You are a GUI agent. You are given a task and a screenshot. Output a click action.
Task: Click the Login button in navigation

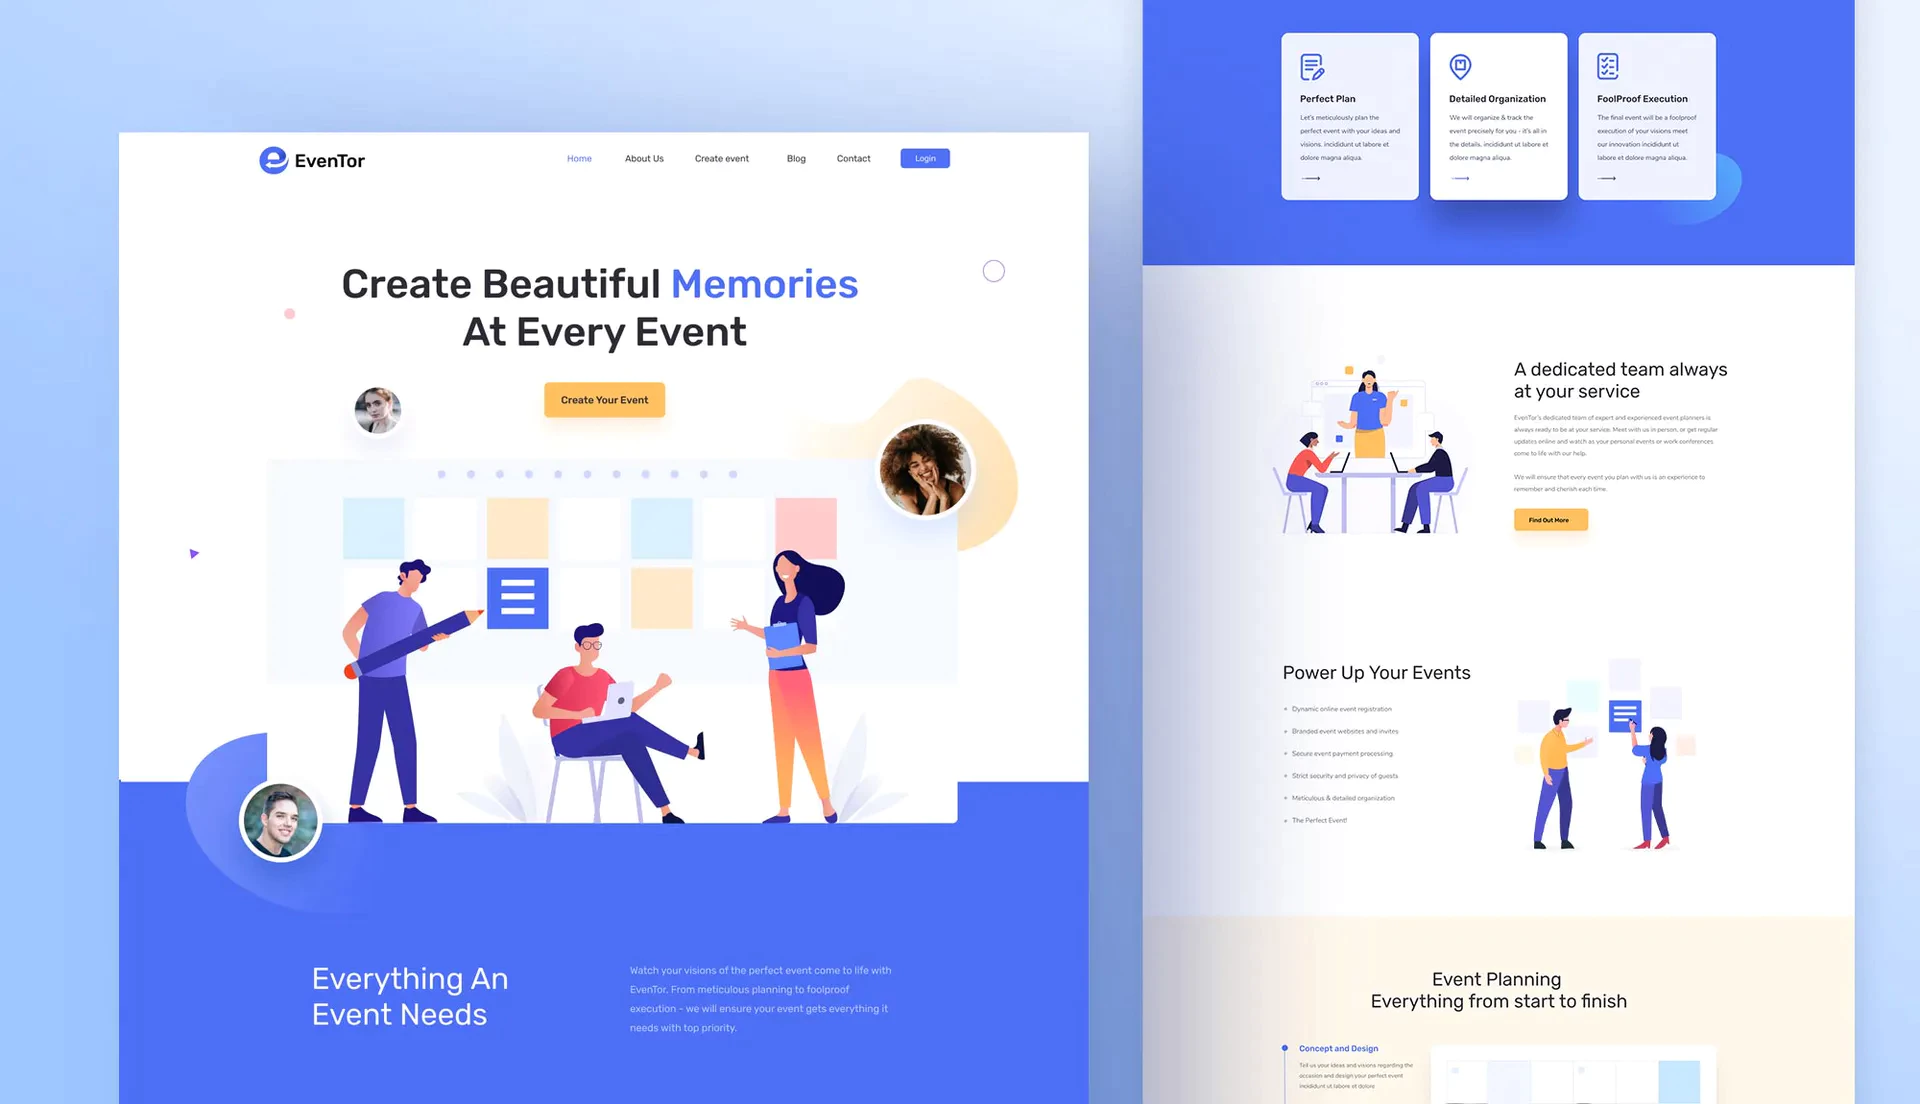(924, 157)
